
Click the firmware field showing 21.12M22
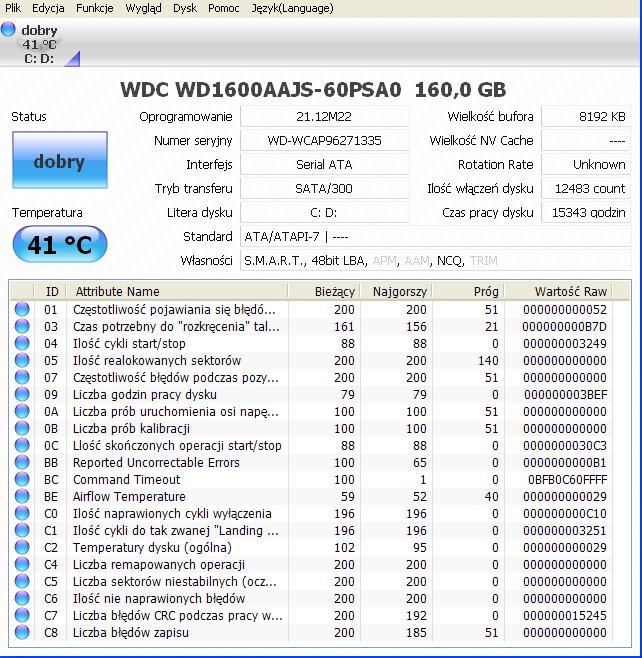(324, 117)
